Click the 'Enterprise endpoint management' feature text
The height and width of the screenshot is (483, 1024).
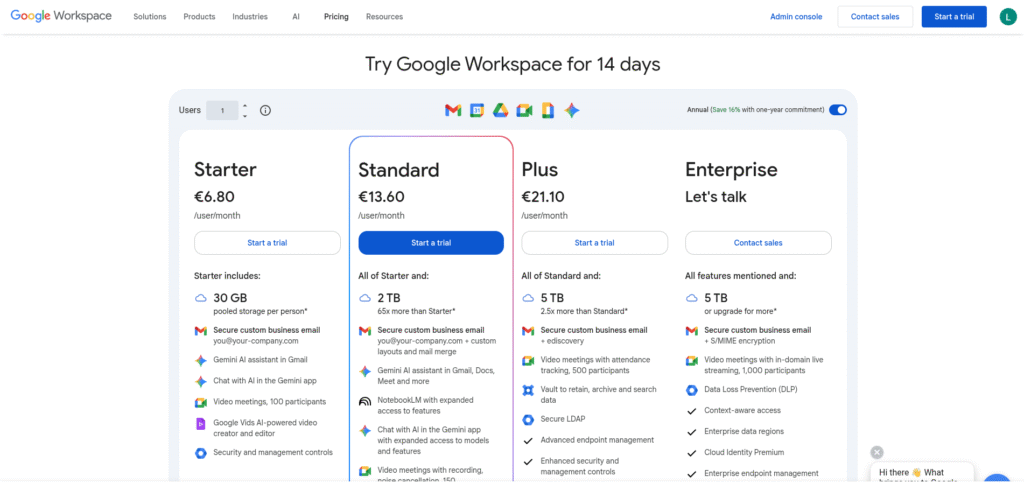click(x=761, y=473)
